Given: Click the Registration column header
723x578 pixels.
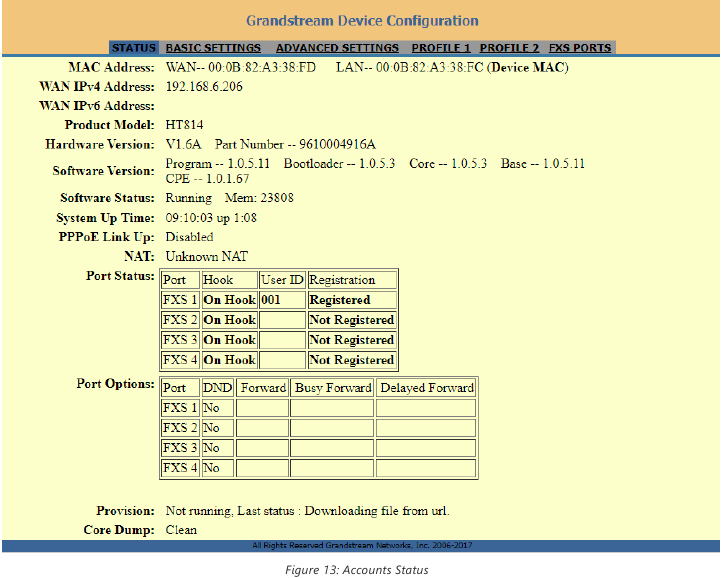Looking at the screenshot, I should point(352,280).
